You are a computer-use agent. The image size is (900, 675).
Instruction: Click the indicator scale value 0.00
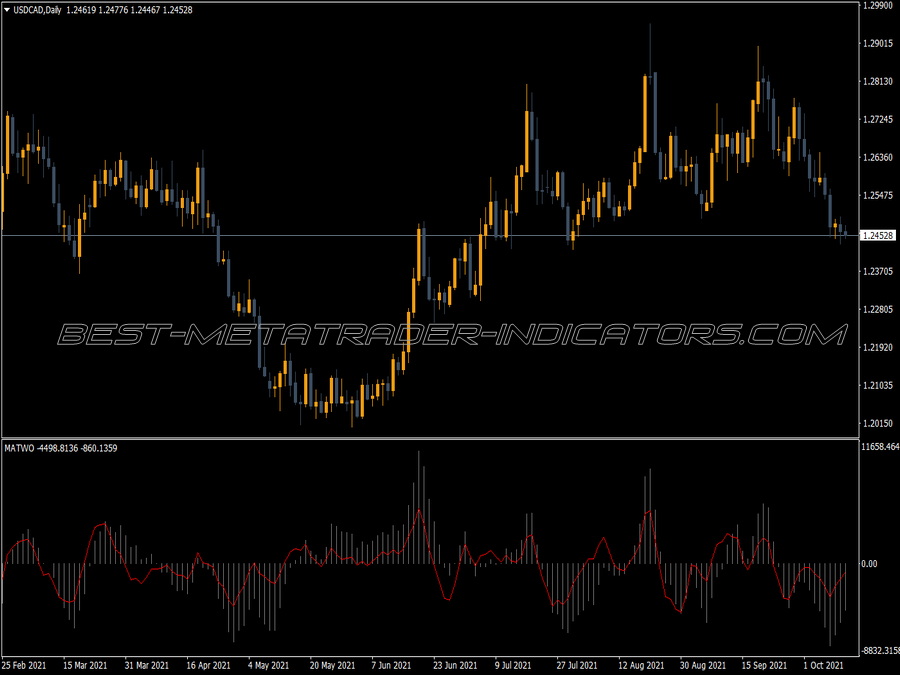tap(870, 564)
